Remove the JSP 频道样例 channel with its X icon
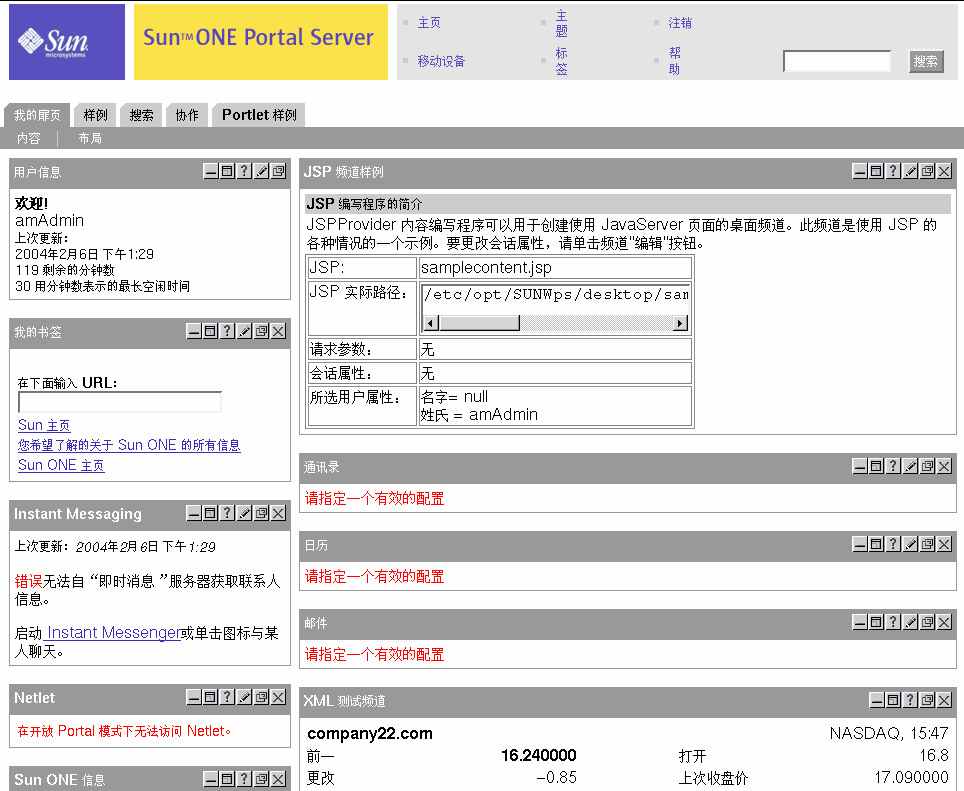Viewport: 964px width, 791px height. [945, 171]
